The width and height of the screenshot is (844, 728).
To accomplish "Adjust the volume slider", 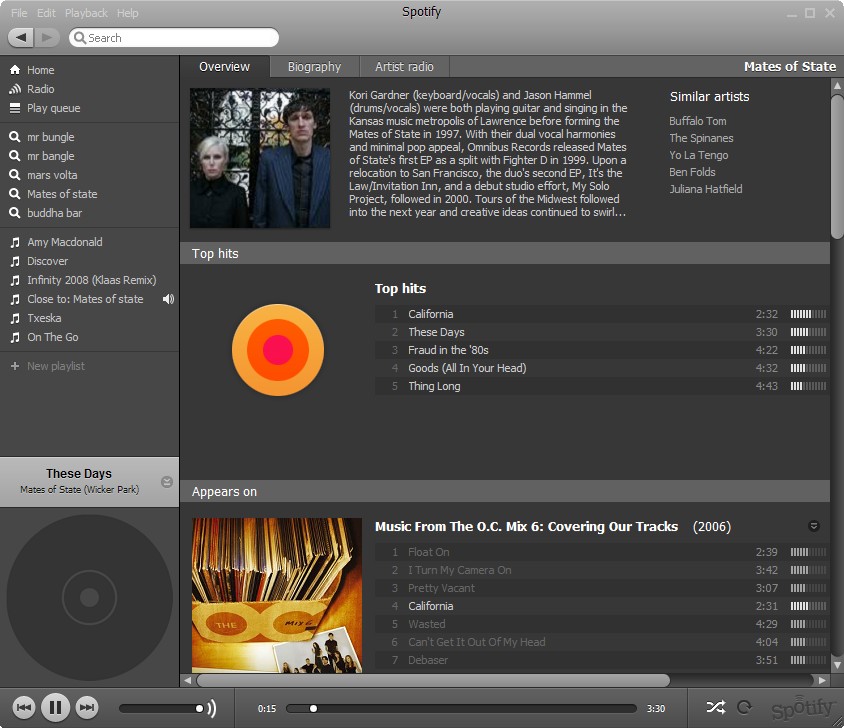I will (161, 708).
